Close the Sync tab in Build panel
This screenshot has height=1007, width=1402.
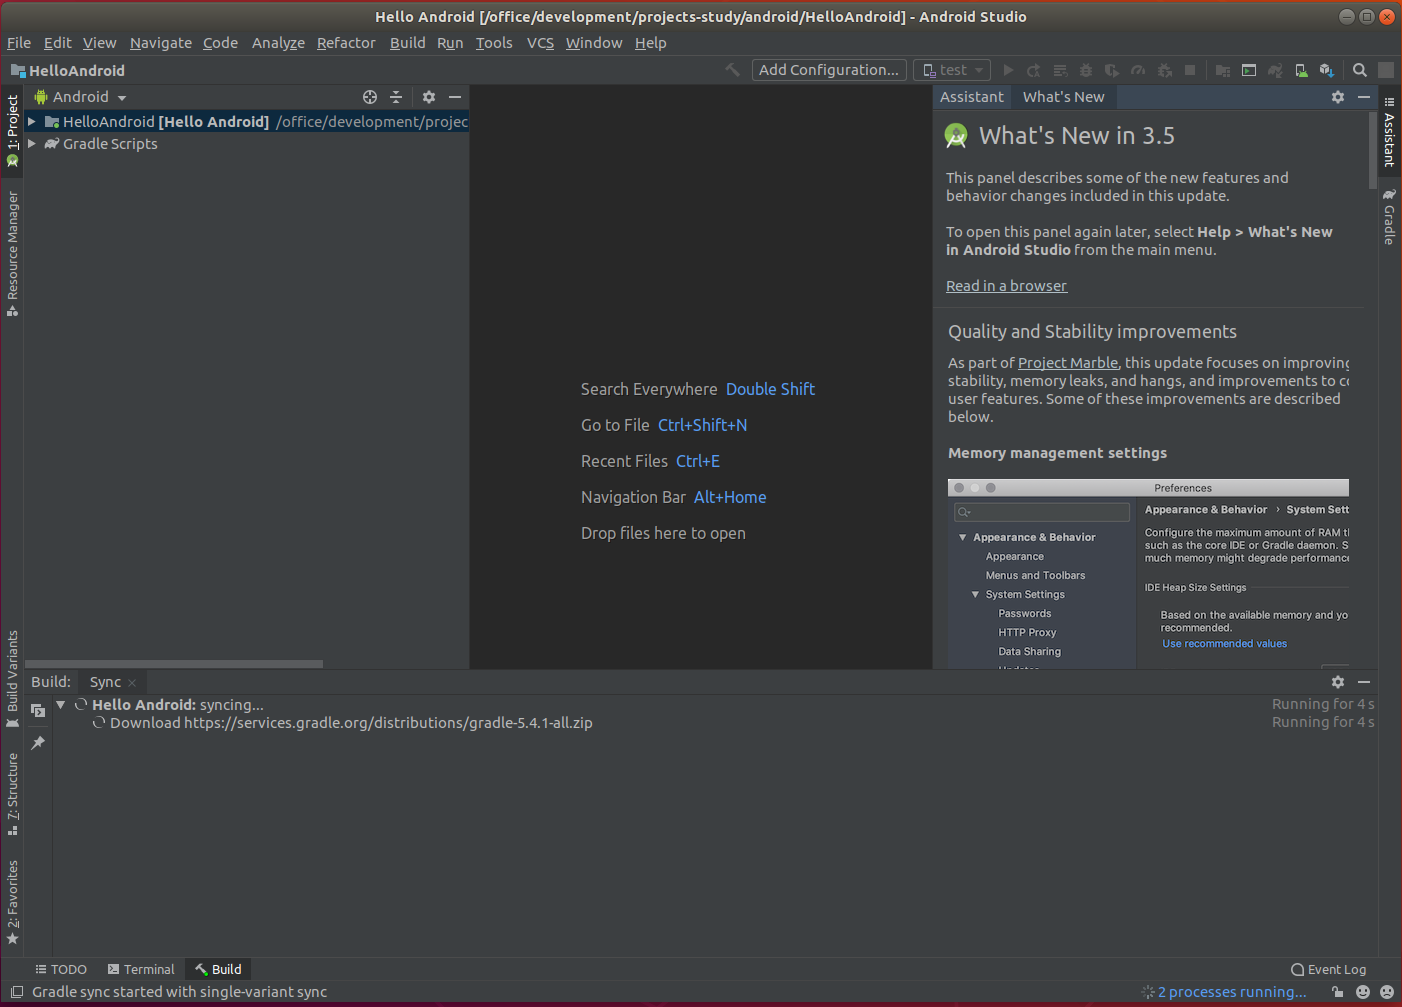point(132,683)
